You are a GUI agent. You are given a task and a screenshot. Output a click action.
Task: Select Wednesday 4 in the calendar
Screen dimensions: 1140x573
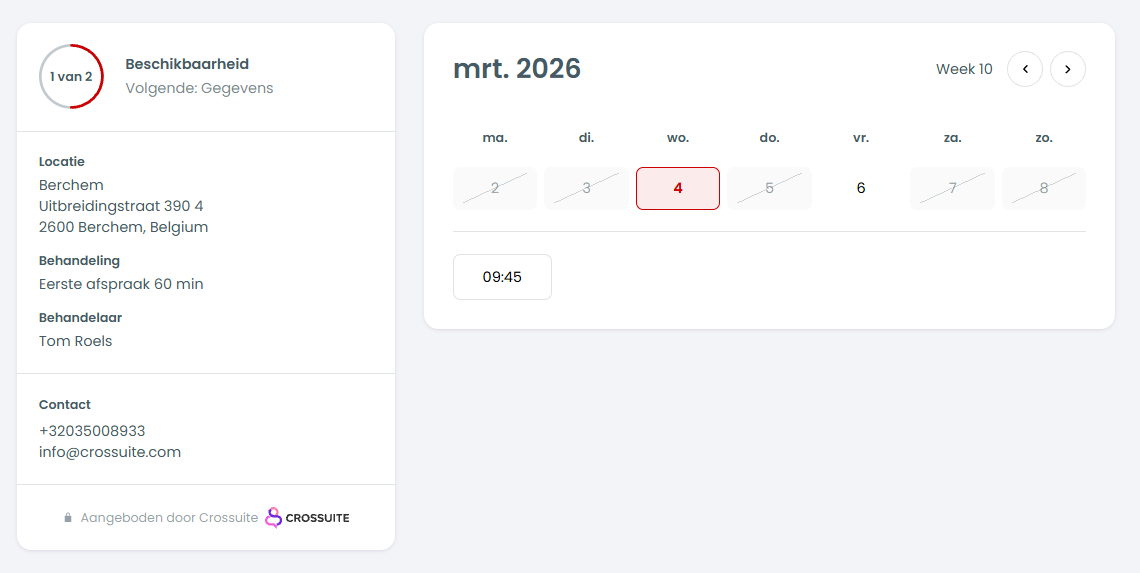pyautogui.click(x=678, y=188)
